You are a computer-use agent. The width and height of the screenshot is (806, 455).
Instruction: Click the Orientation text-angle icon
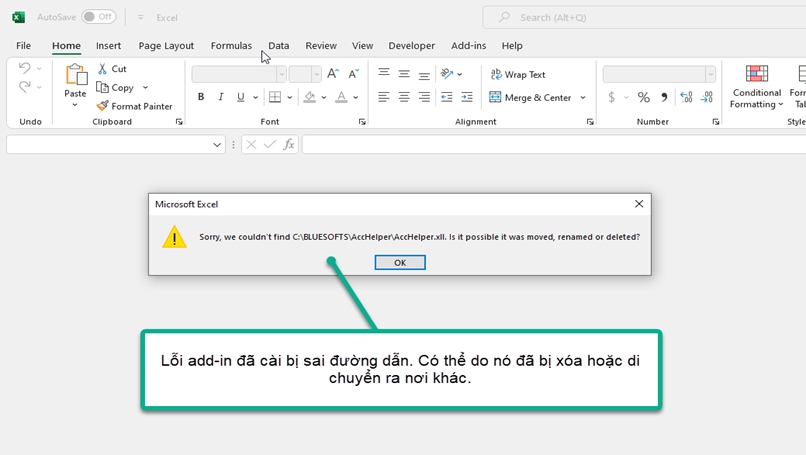[x=447, y=74]
